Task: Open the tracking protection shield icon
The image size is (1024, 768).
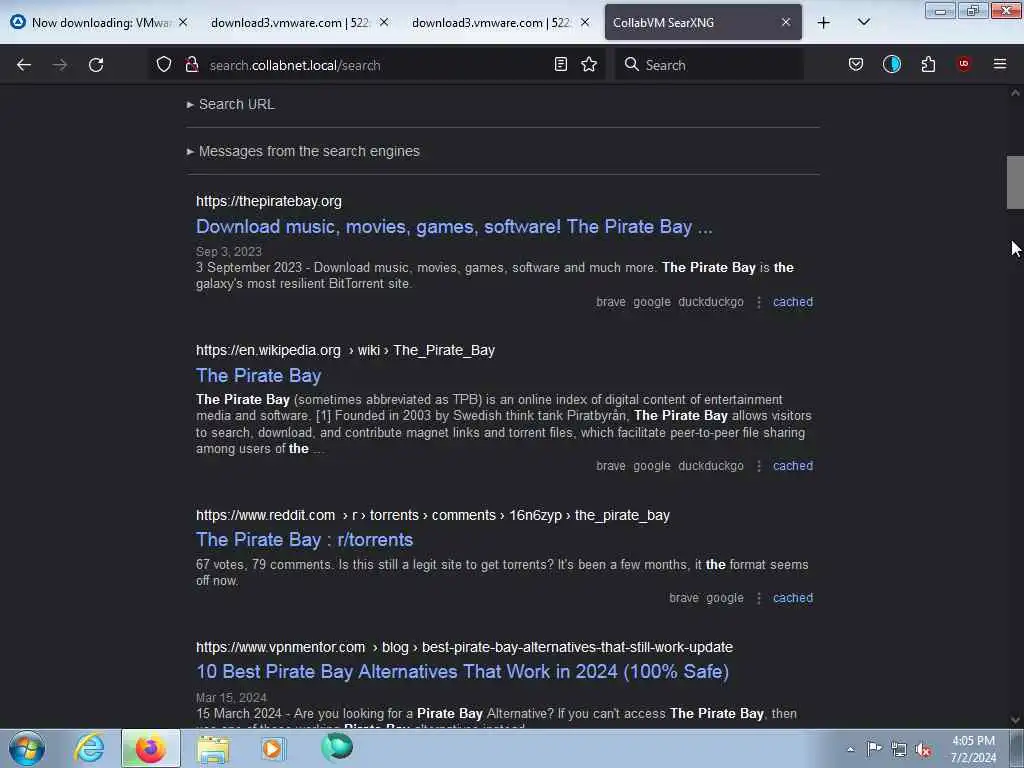Action: click(x=164, y=64)
